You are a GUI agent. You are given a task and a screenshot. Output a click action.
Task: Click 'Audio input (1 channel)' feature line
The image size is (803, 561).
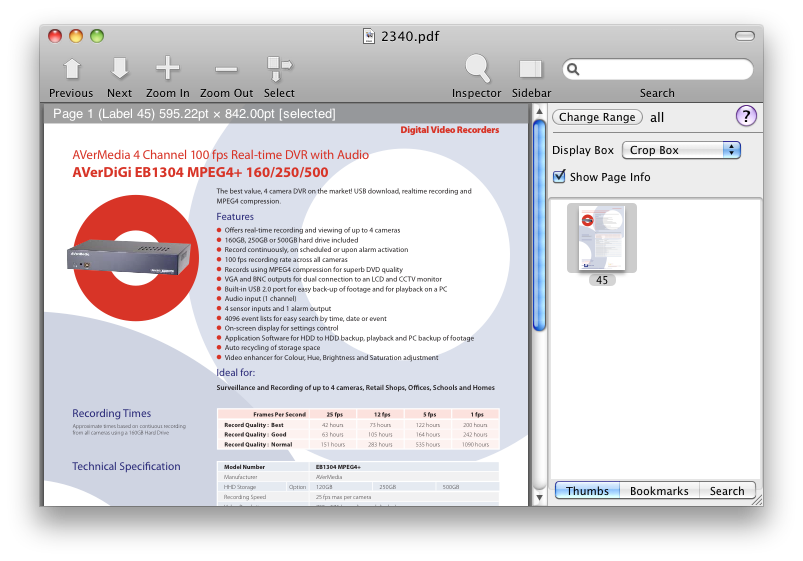260,298
